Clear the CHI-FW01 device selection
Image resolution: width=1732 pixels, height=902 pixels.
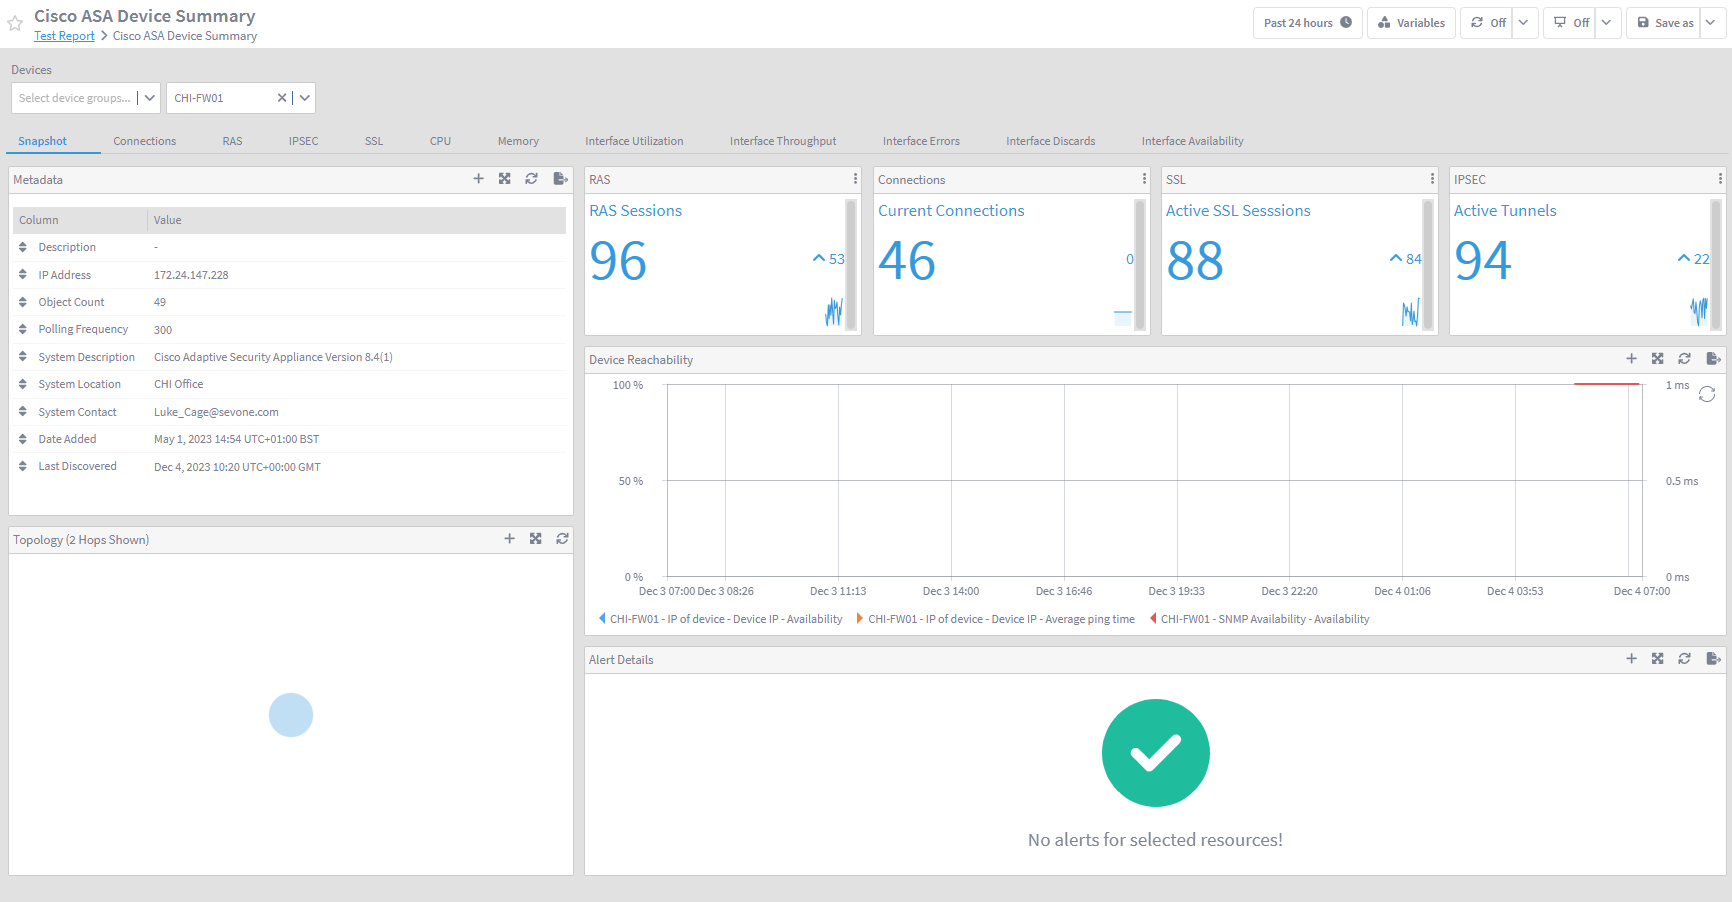pyautogui.click(x=282, y=98)
